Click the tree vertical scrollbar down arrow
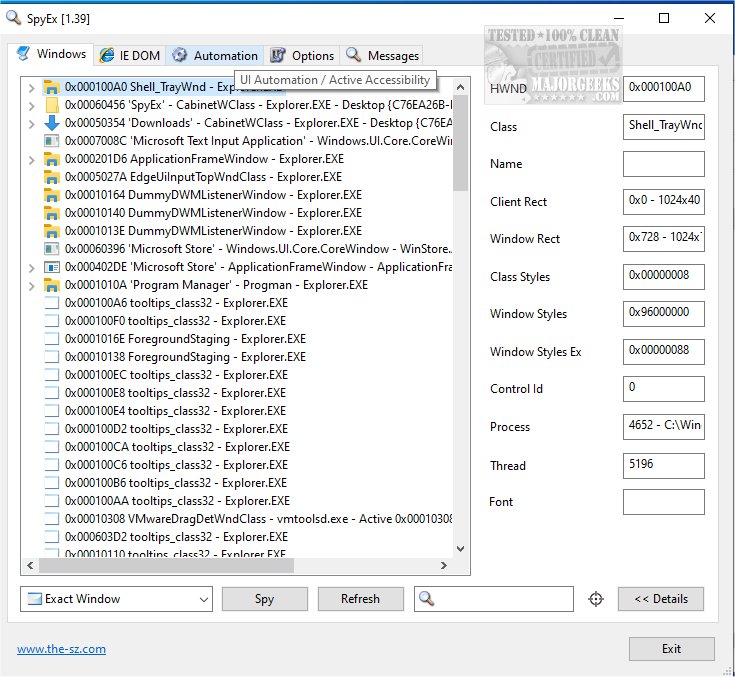 (460, 549)
